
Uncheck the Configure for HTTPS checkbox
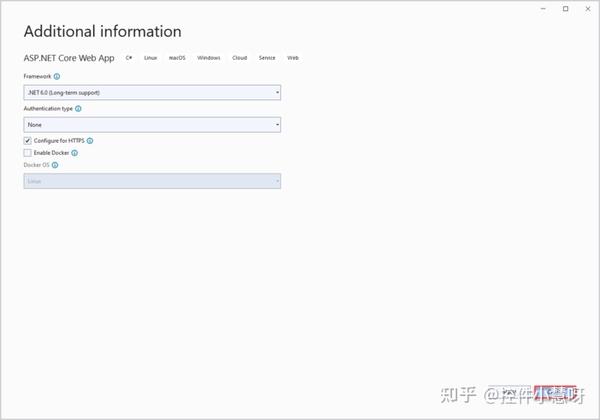pos(28,141)
